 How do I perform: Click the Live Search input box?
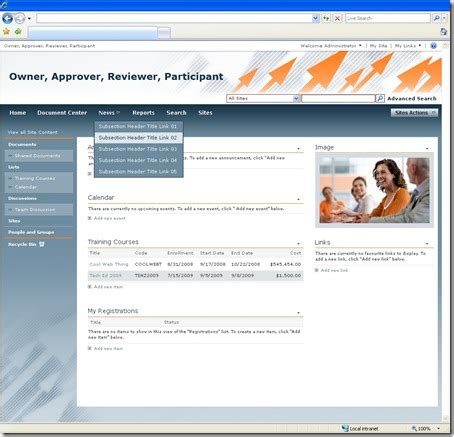pos(388,18)
